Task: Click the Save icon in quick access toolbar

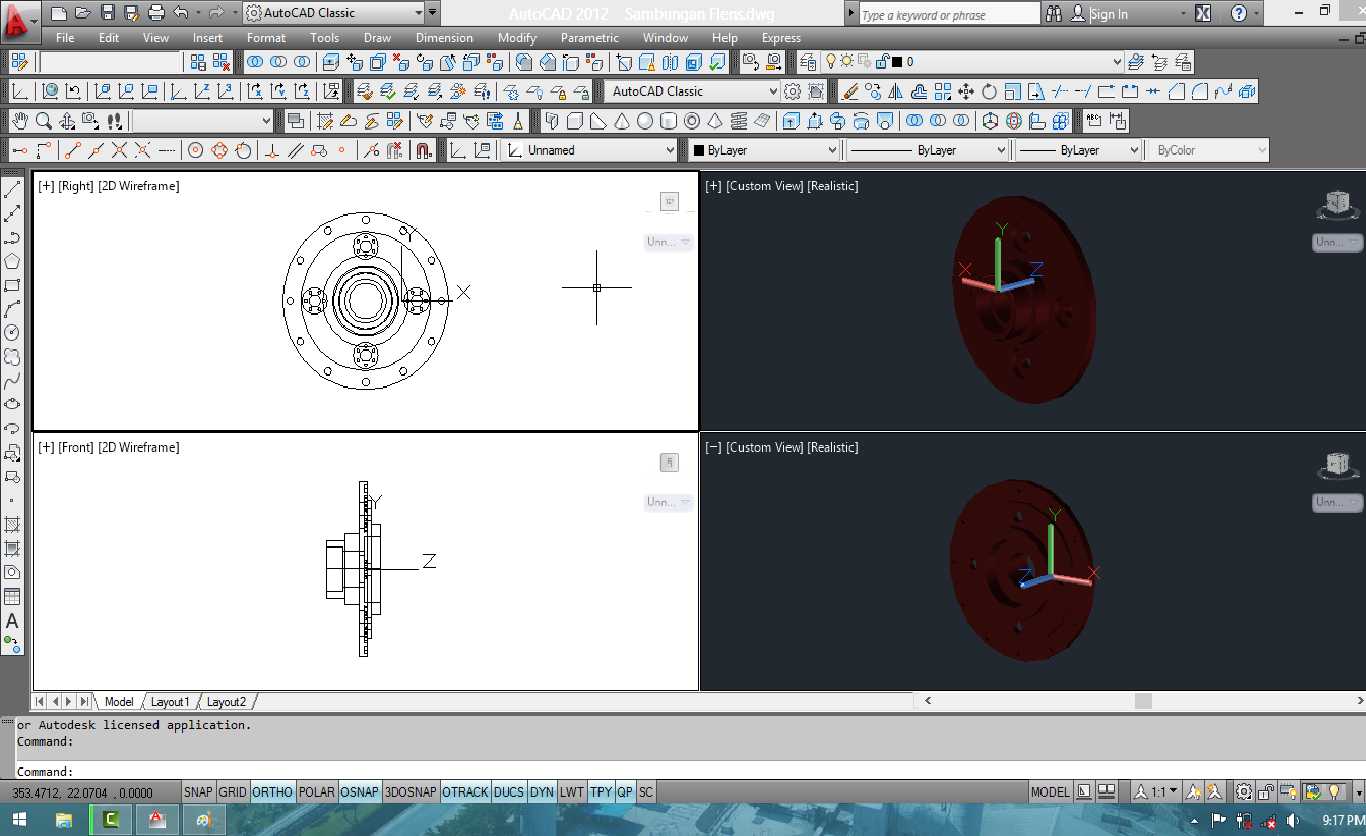Action: point(107,13)
